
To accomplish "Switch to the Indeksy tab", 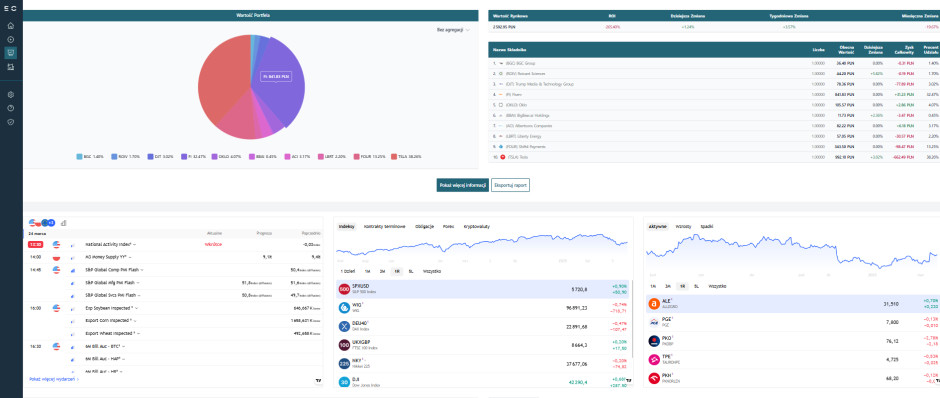I will (347, 227).
